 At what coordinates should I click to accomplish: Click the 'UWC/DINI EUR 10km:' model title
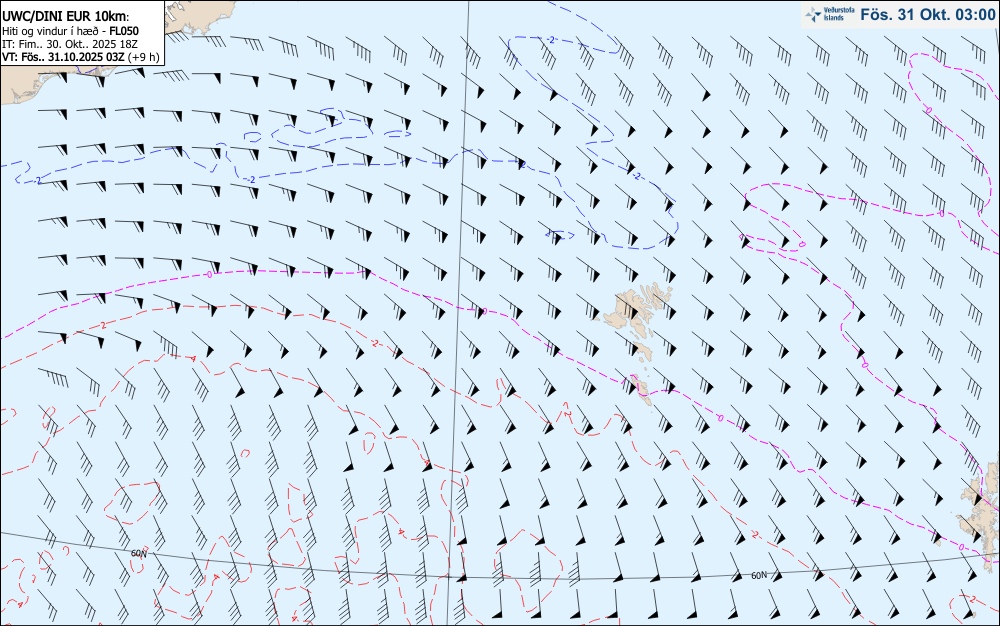click(x=65, y=17)
